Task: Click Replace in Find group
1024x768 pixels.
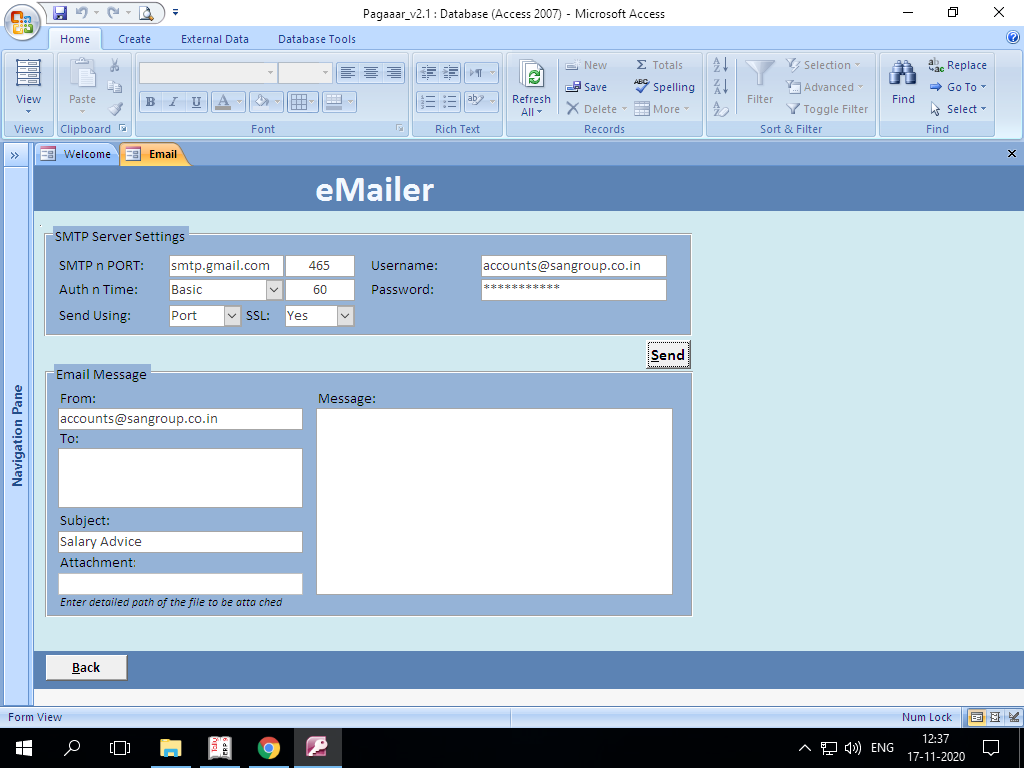Action: click(x=957, y=65)
